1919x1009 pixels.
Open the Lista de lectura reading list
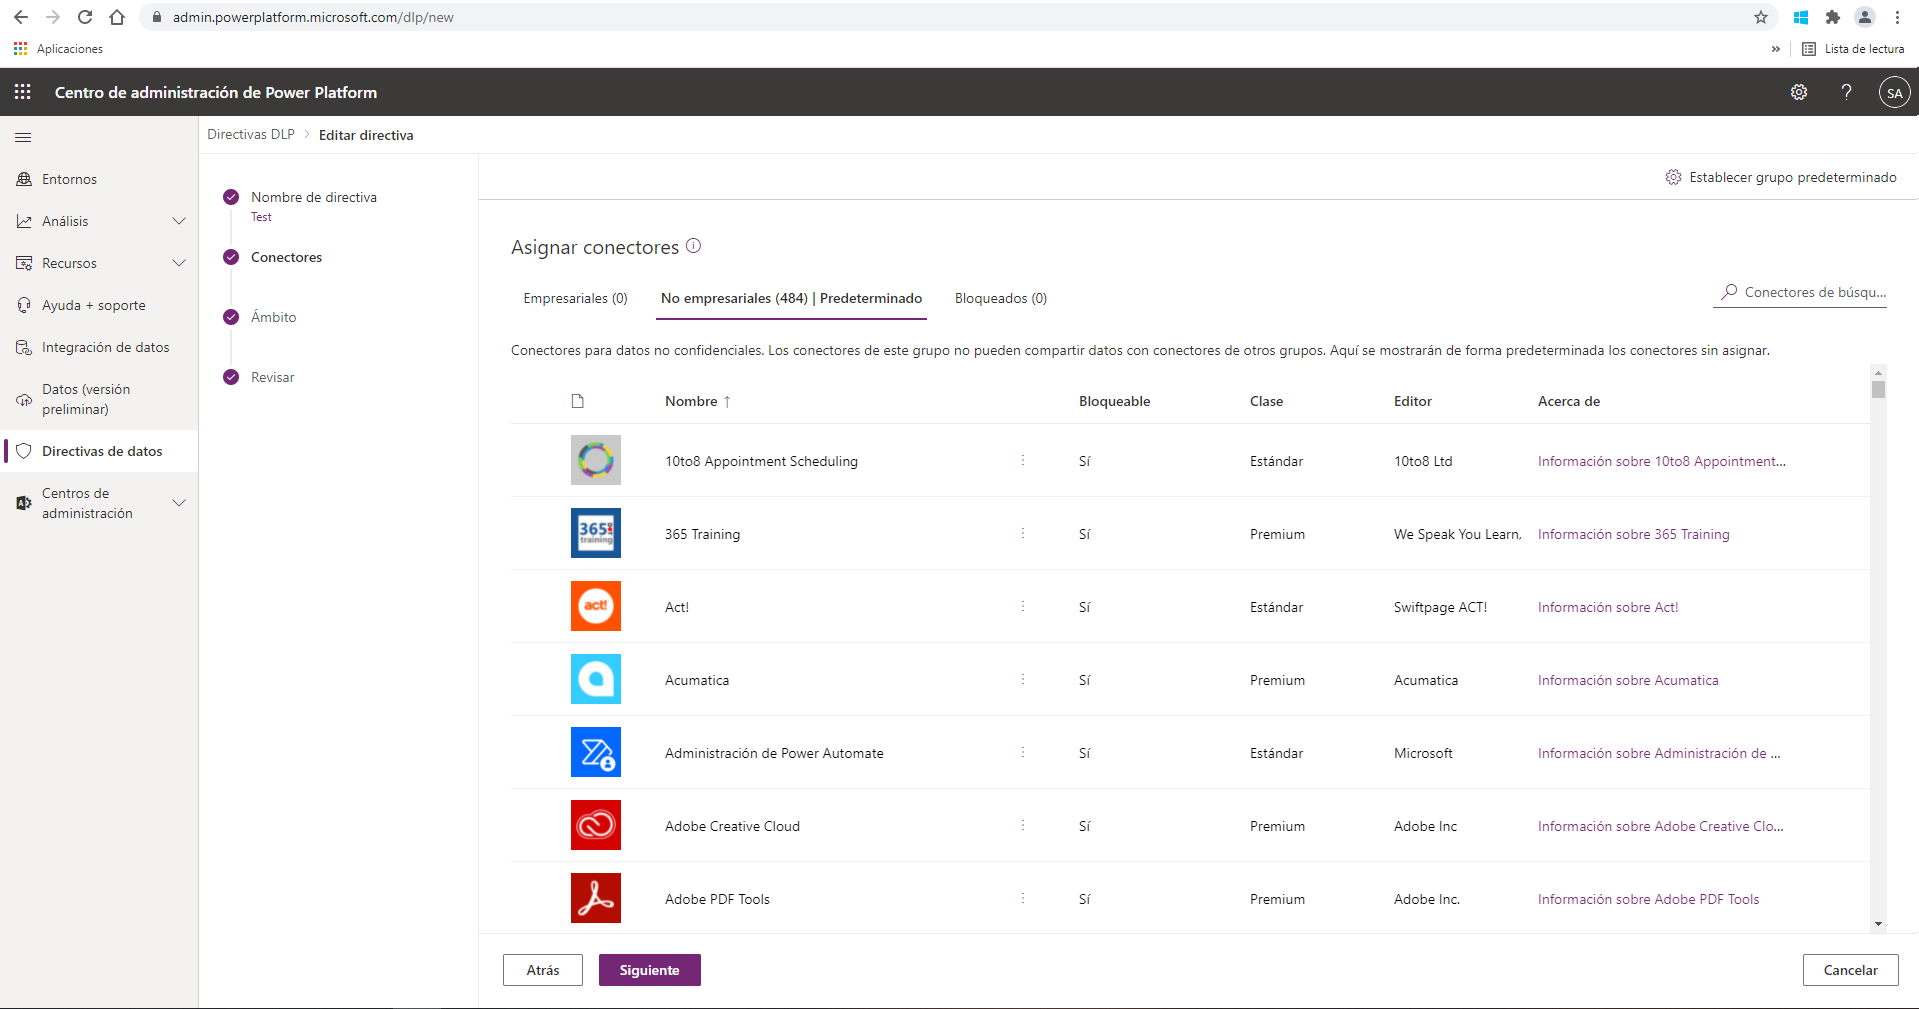(x=1853, y=49)
